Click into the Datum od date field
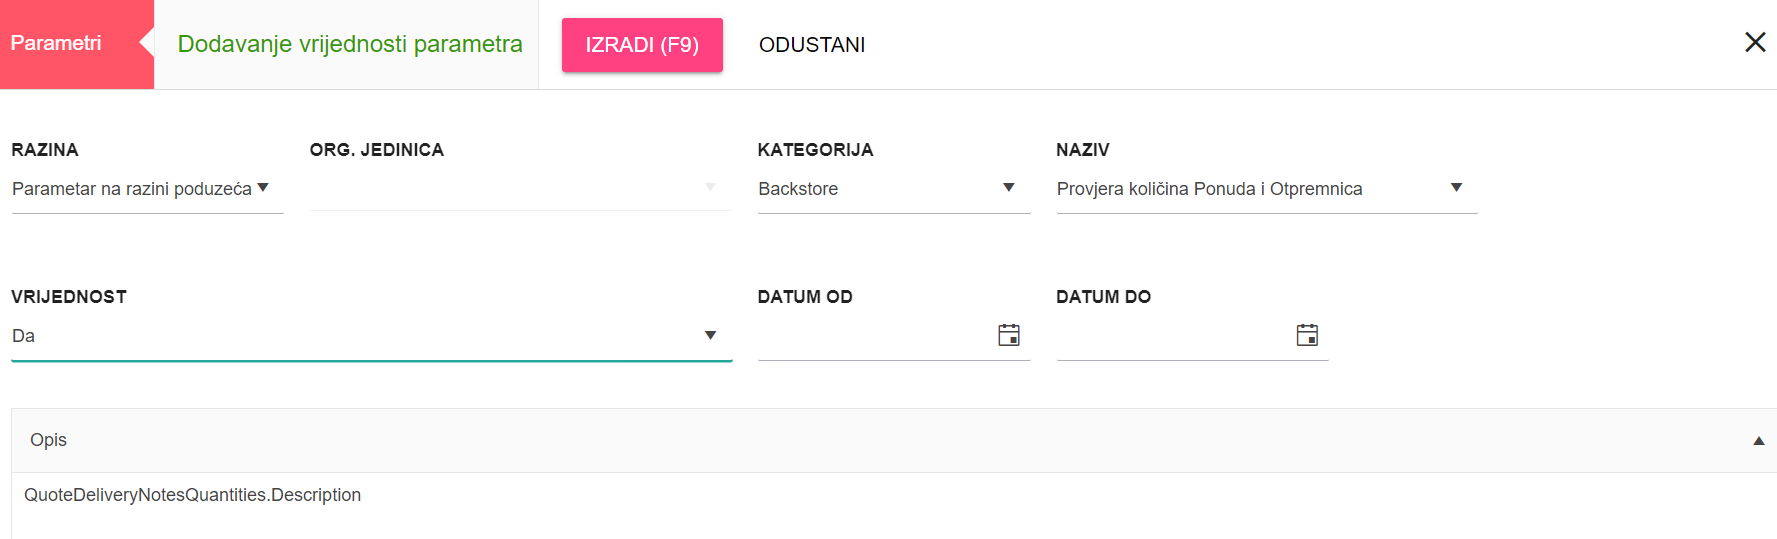1777x539 pixels. pos(875,336)
